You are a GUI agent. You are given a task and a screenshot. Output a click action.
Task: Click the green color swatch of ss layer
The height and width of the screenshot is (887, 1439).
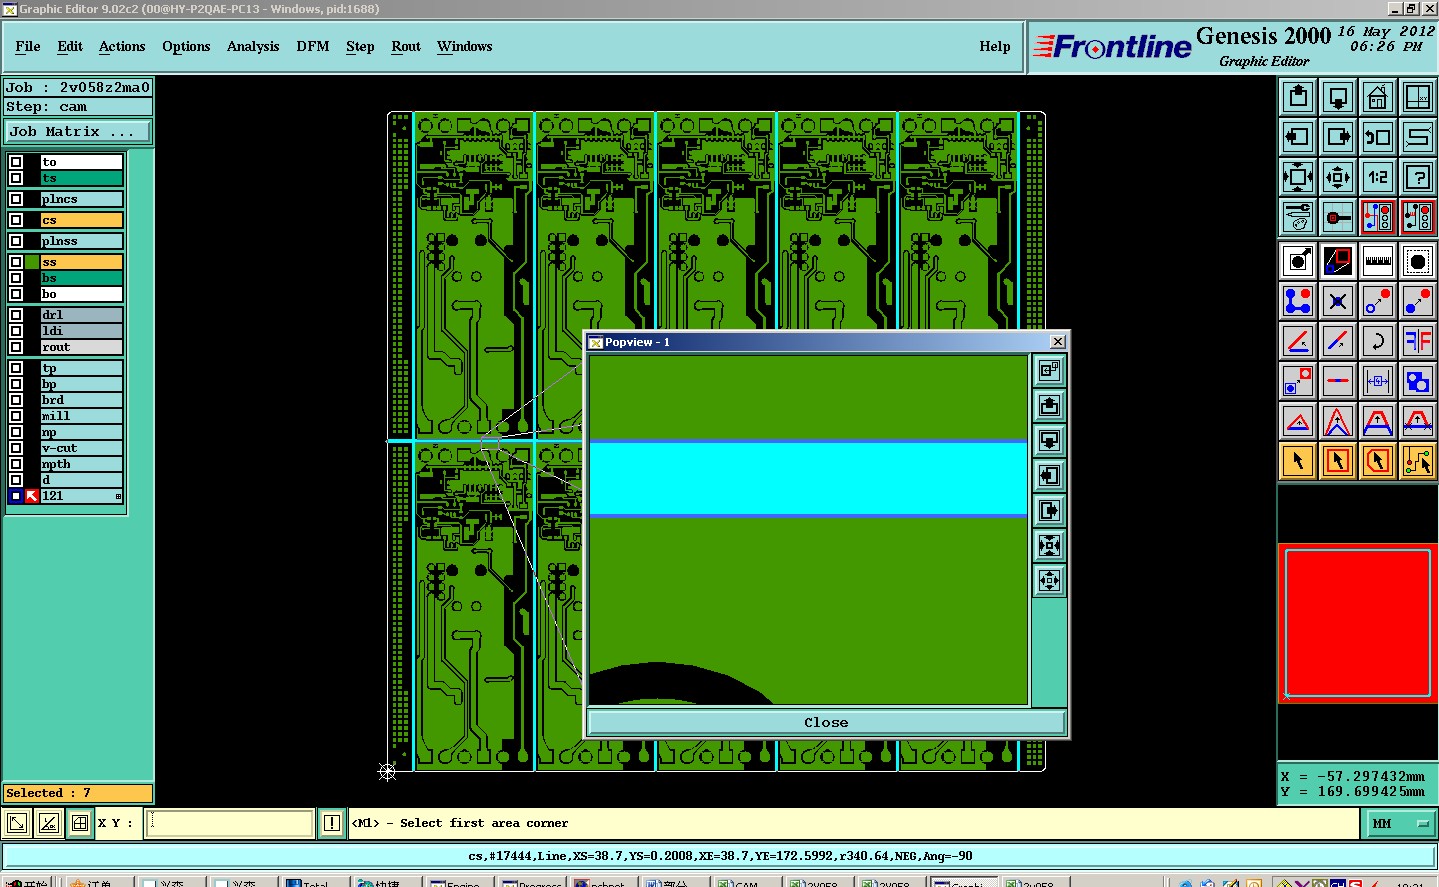[33, 262]
